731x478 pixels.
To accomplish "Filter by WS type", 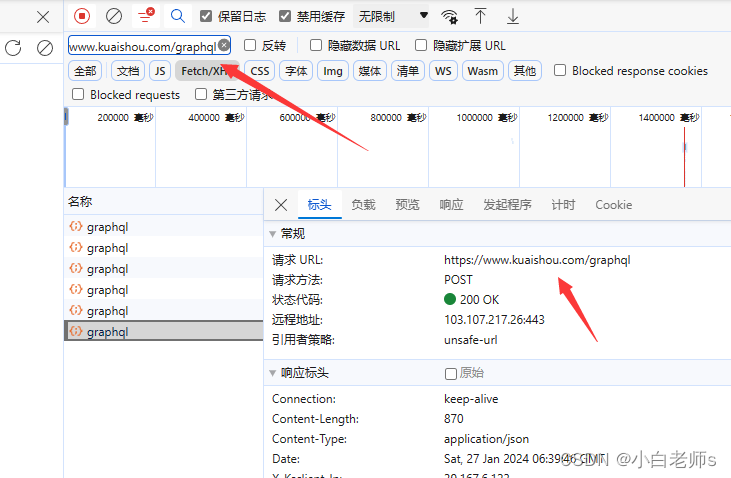I will [x=443, y=71].
